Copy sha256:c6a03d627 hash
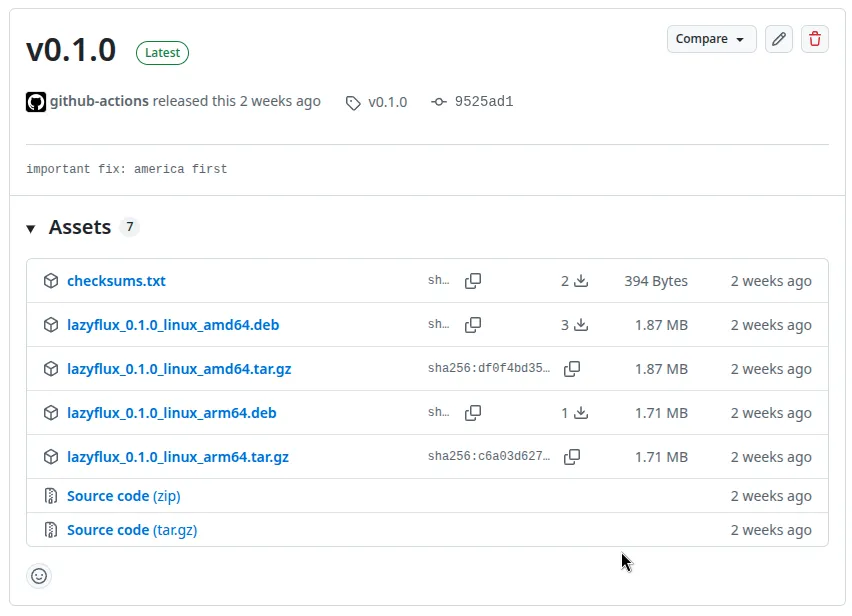852x616 pixels. tap(572, 457)
